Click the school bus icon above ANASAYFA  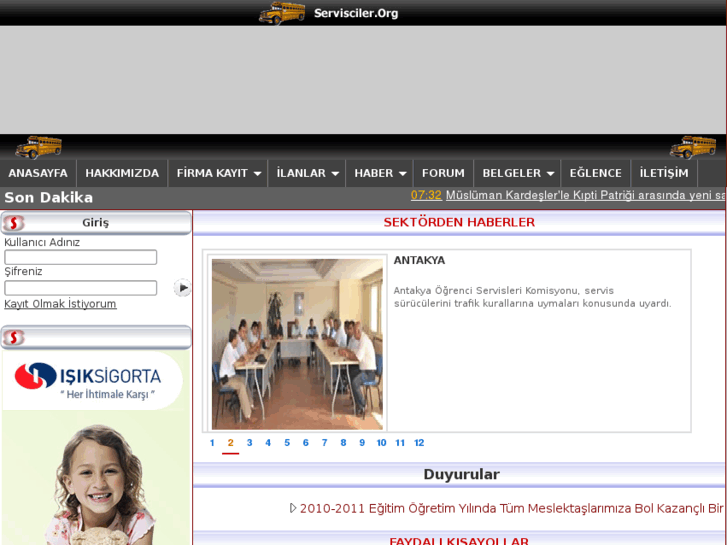point(38,147)
